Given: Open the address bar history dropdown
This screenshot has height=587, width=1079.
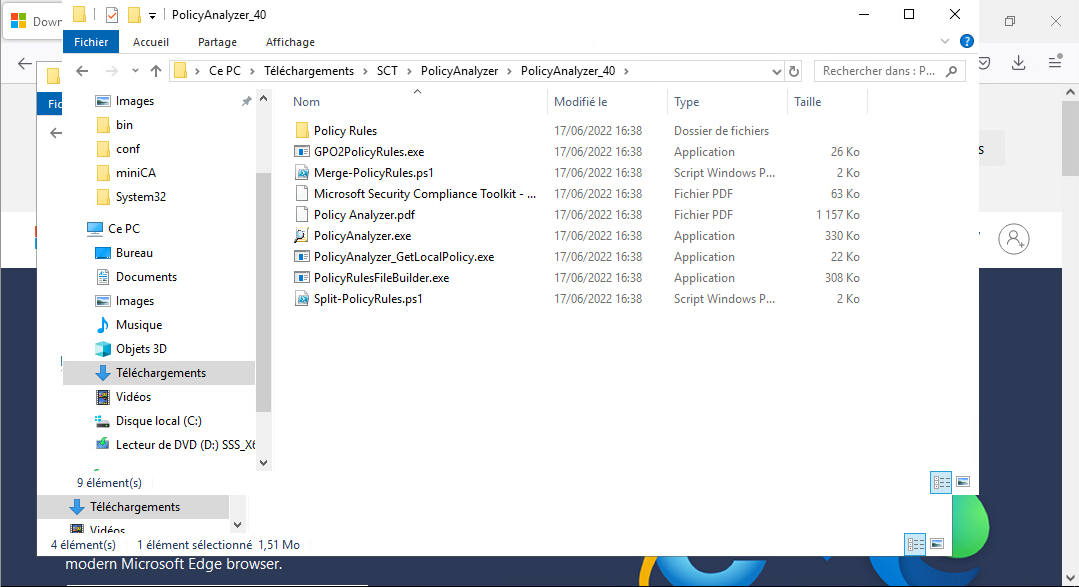Looking at the screenshot, I should 776,71.
